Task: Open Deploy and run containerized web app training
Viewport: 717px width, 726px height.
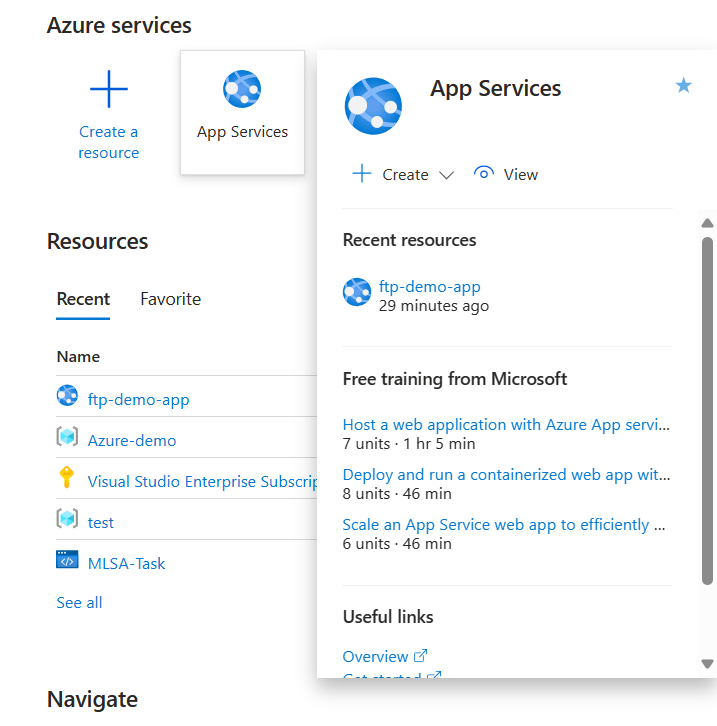Action: (x=506, y=475)
